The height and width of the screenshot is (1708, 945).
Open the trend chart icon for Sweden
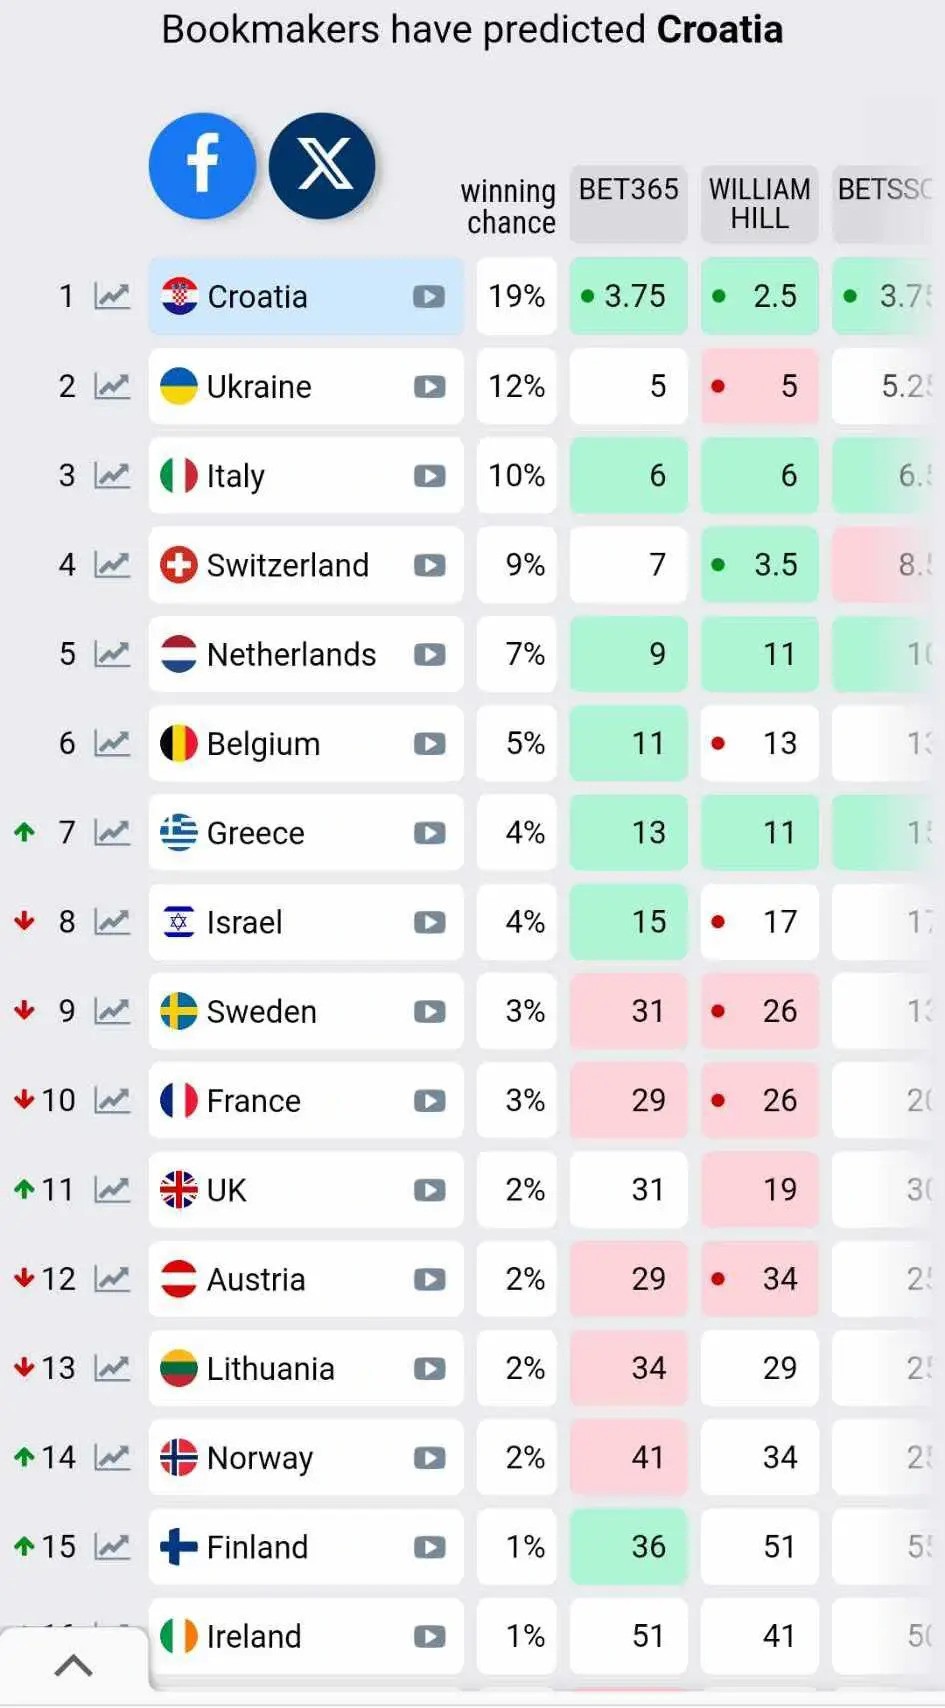click(112, 1011)
